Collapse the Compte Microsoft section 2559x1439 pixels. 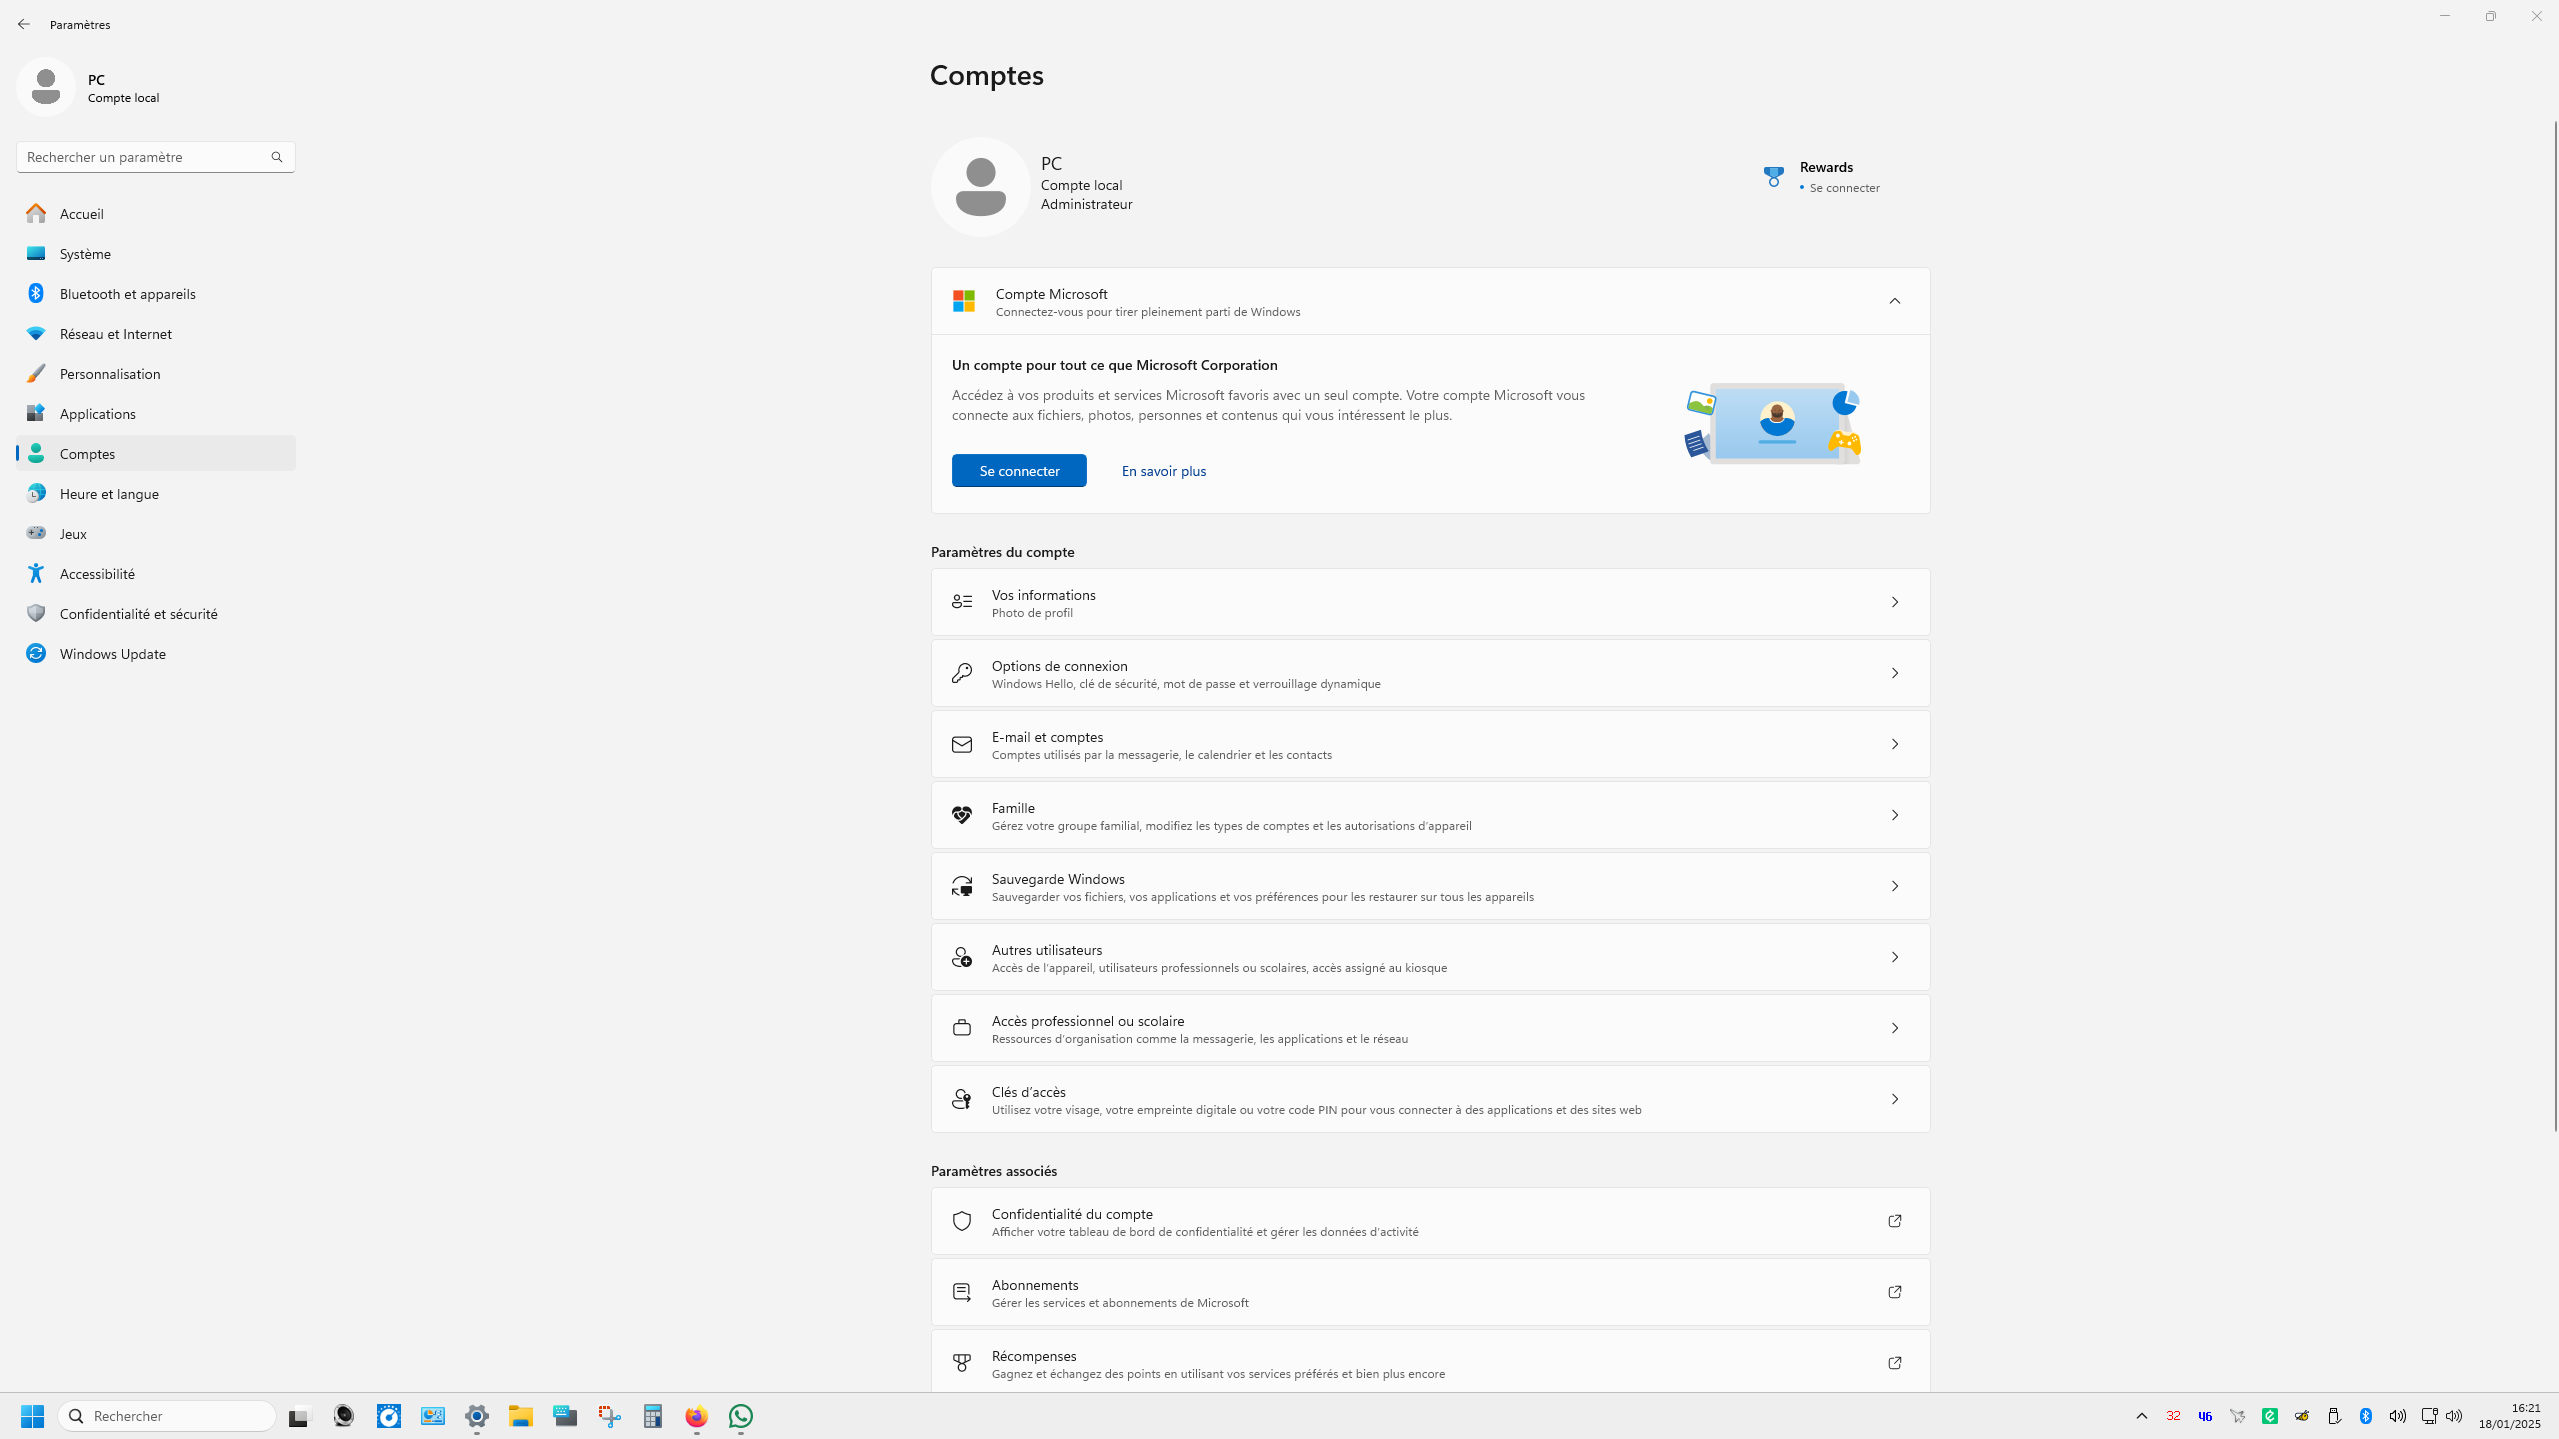pos(1894,301)
